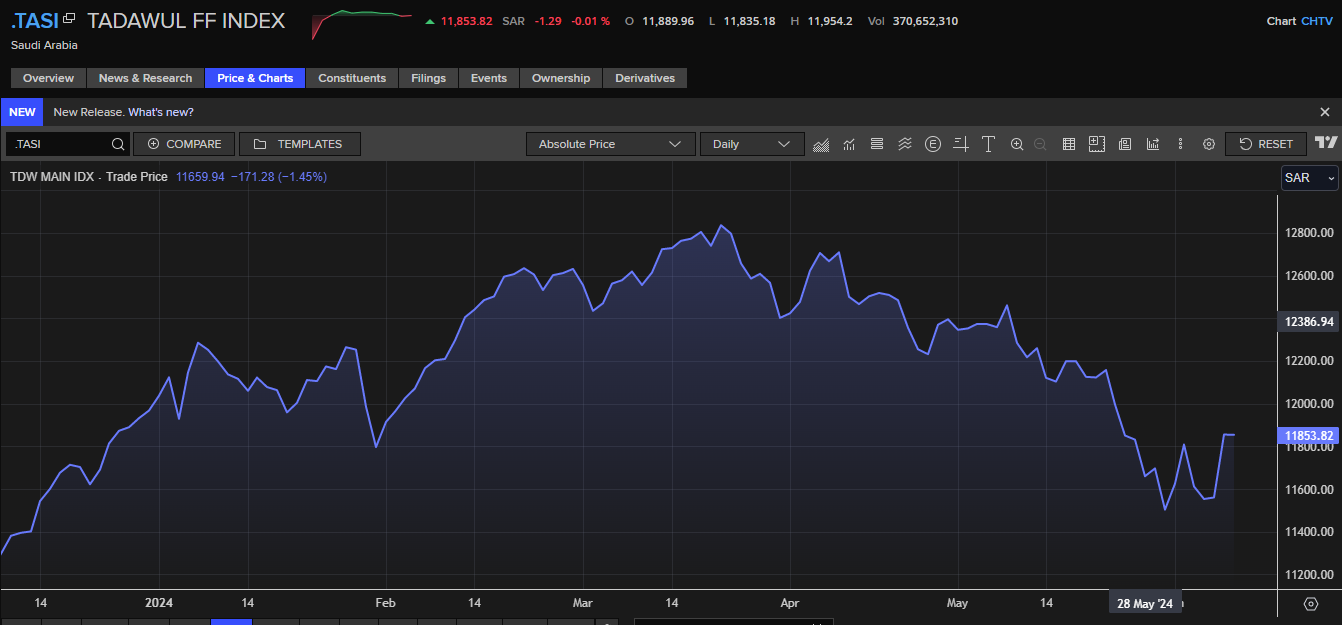Click the pop-out icon beside .TASI title
Viewport: 1342px width, 625px height.
point(69,18)
